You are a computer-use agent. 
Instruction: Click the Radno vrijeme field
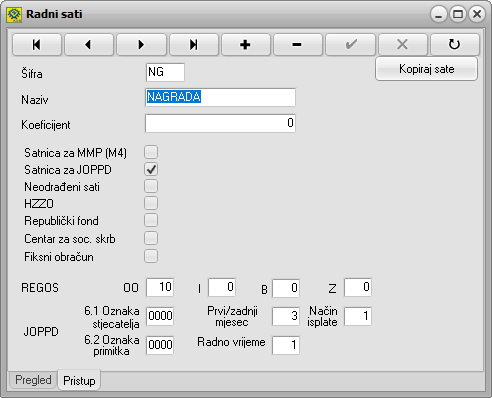coord(286,345)
